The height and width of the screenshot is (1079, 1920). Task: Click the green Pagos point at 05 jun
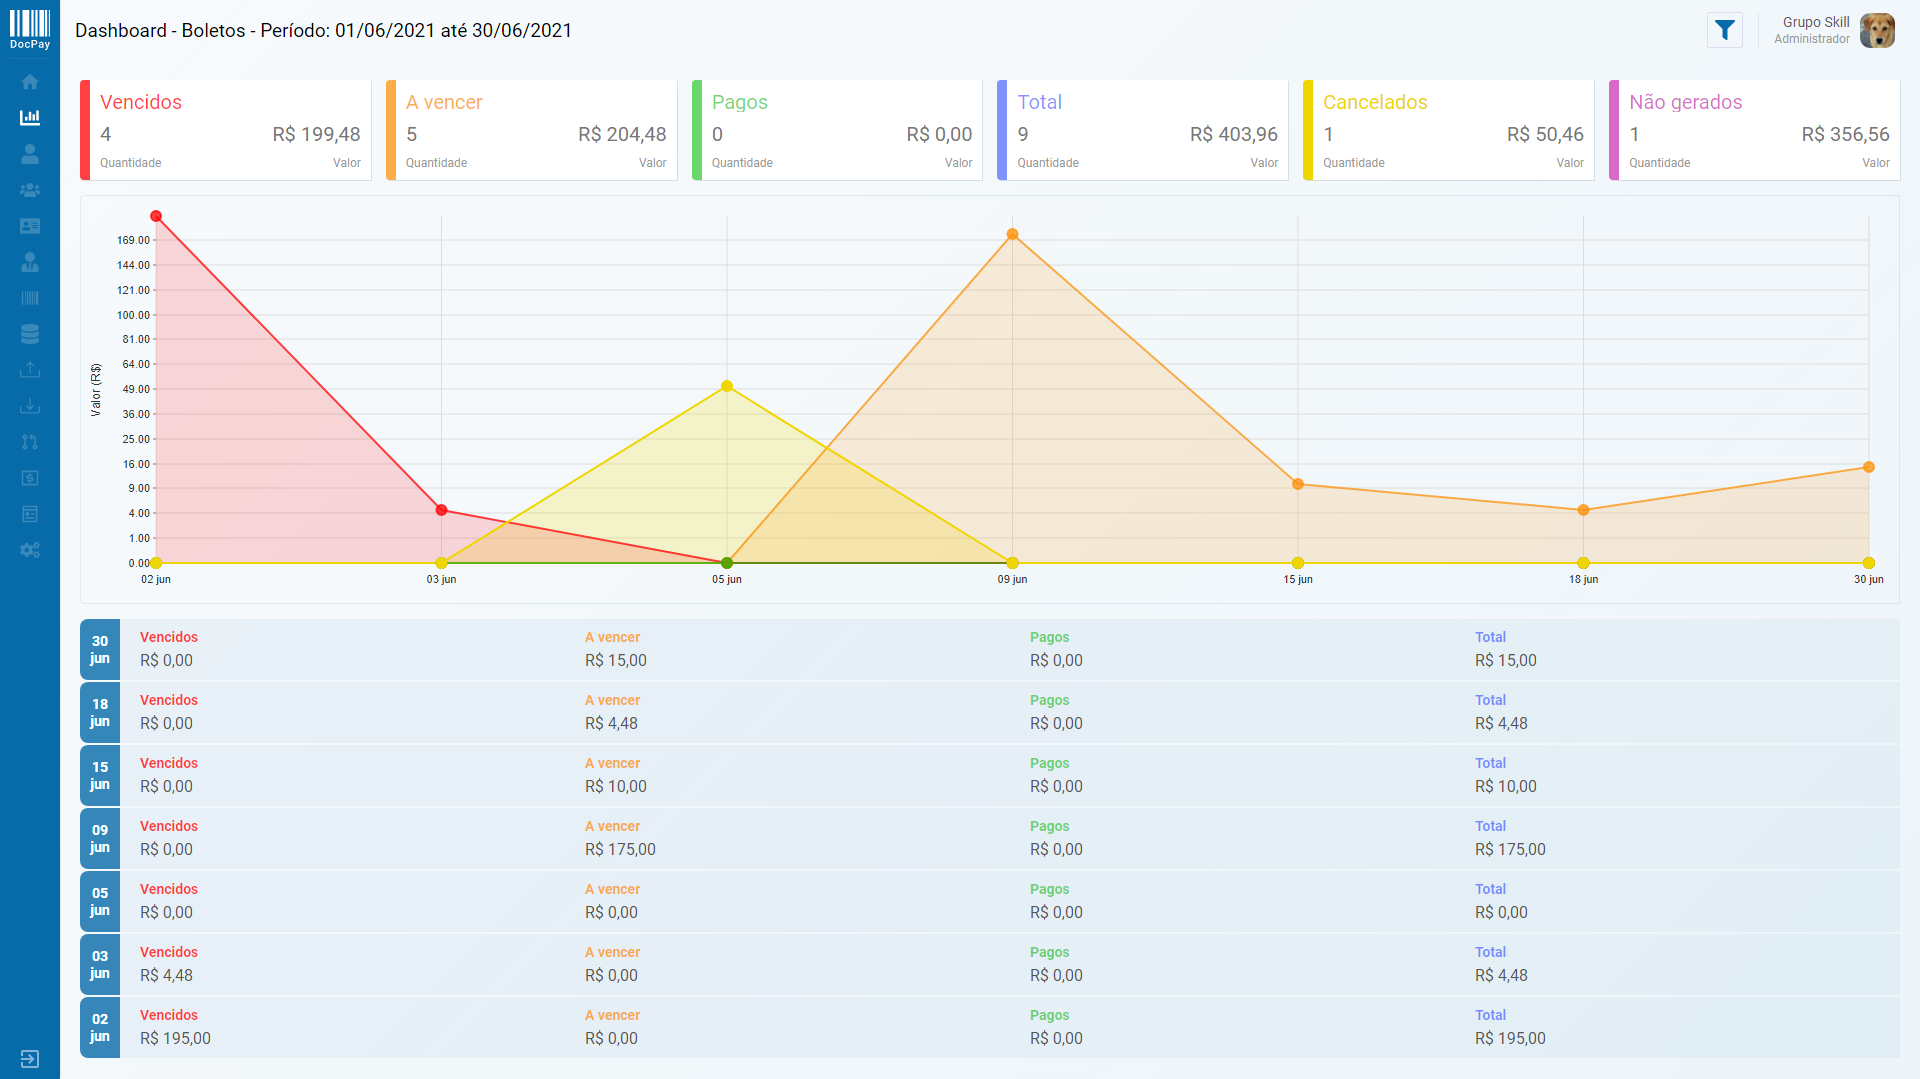[x=727, y=563]
